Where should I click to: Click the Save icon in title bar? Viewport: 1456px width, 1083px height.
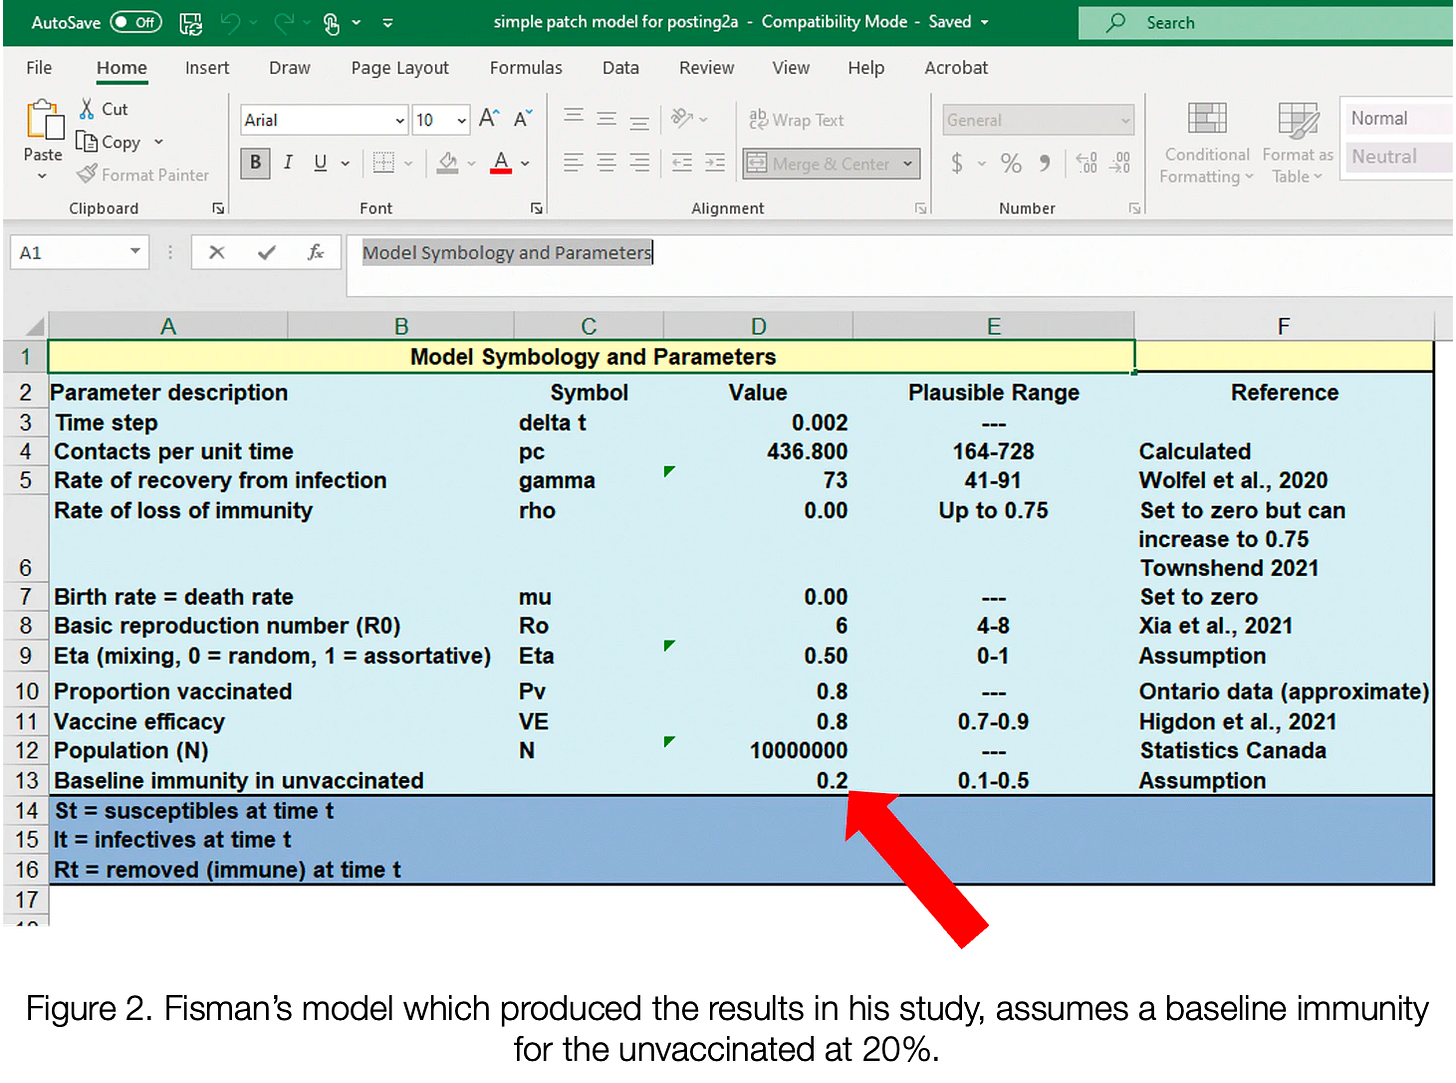click(190, 23)
